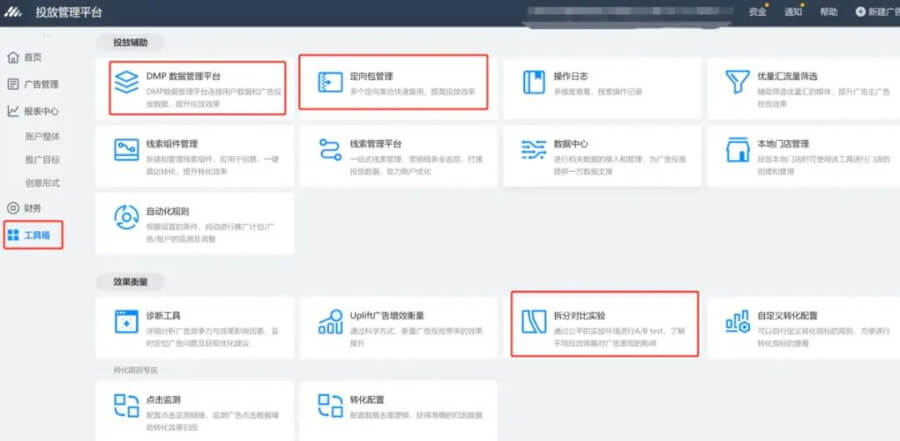Click the 自动化规则 icon

tap(127, 218)
